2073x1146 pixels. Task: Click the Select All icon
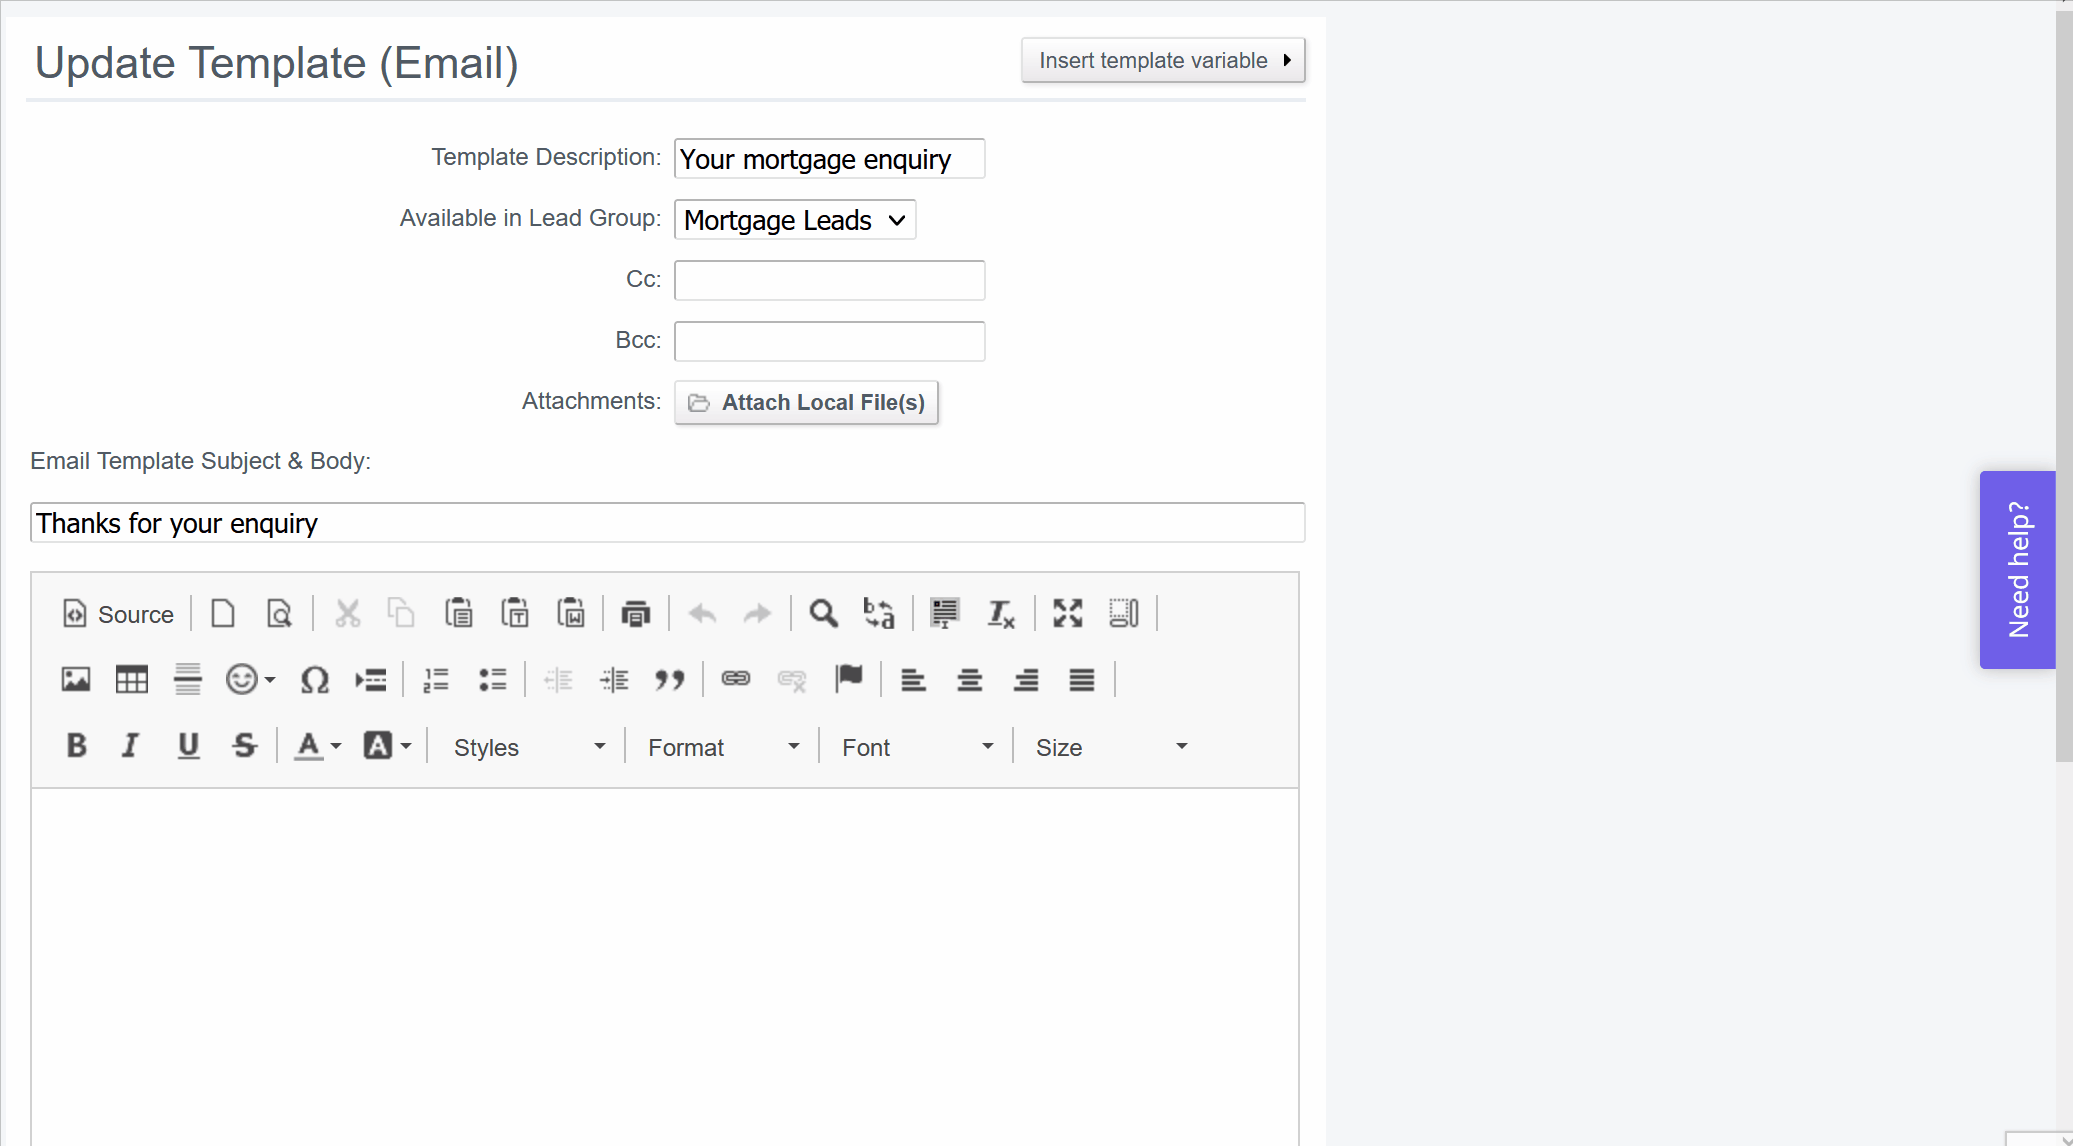coord(944,613)
